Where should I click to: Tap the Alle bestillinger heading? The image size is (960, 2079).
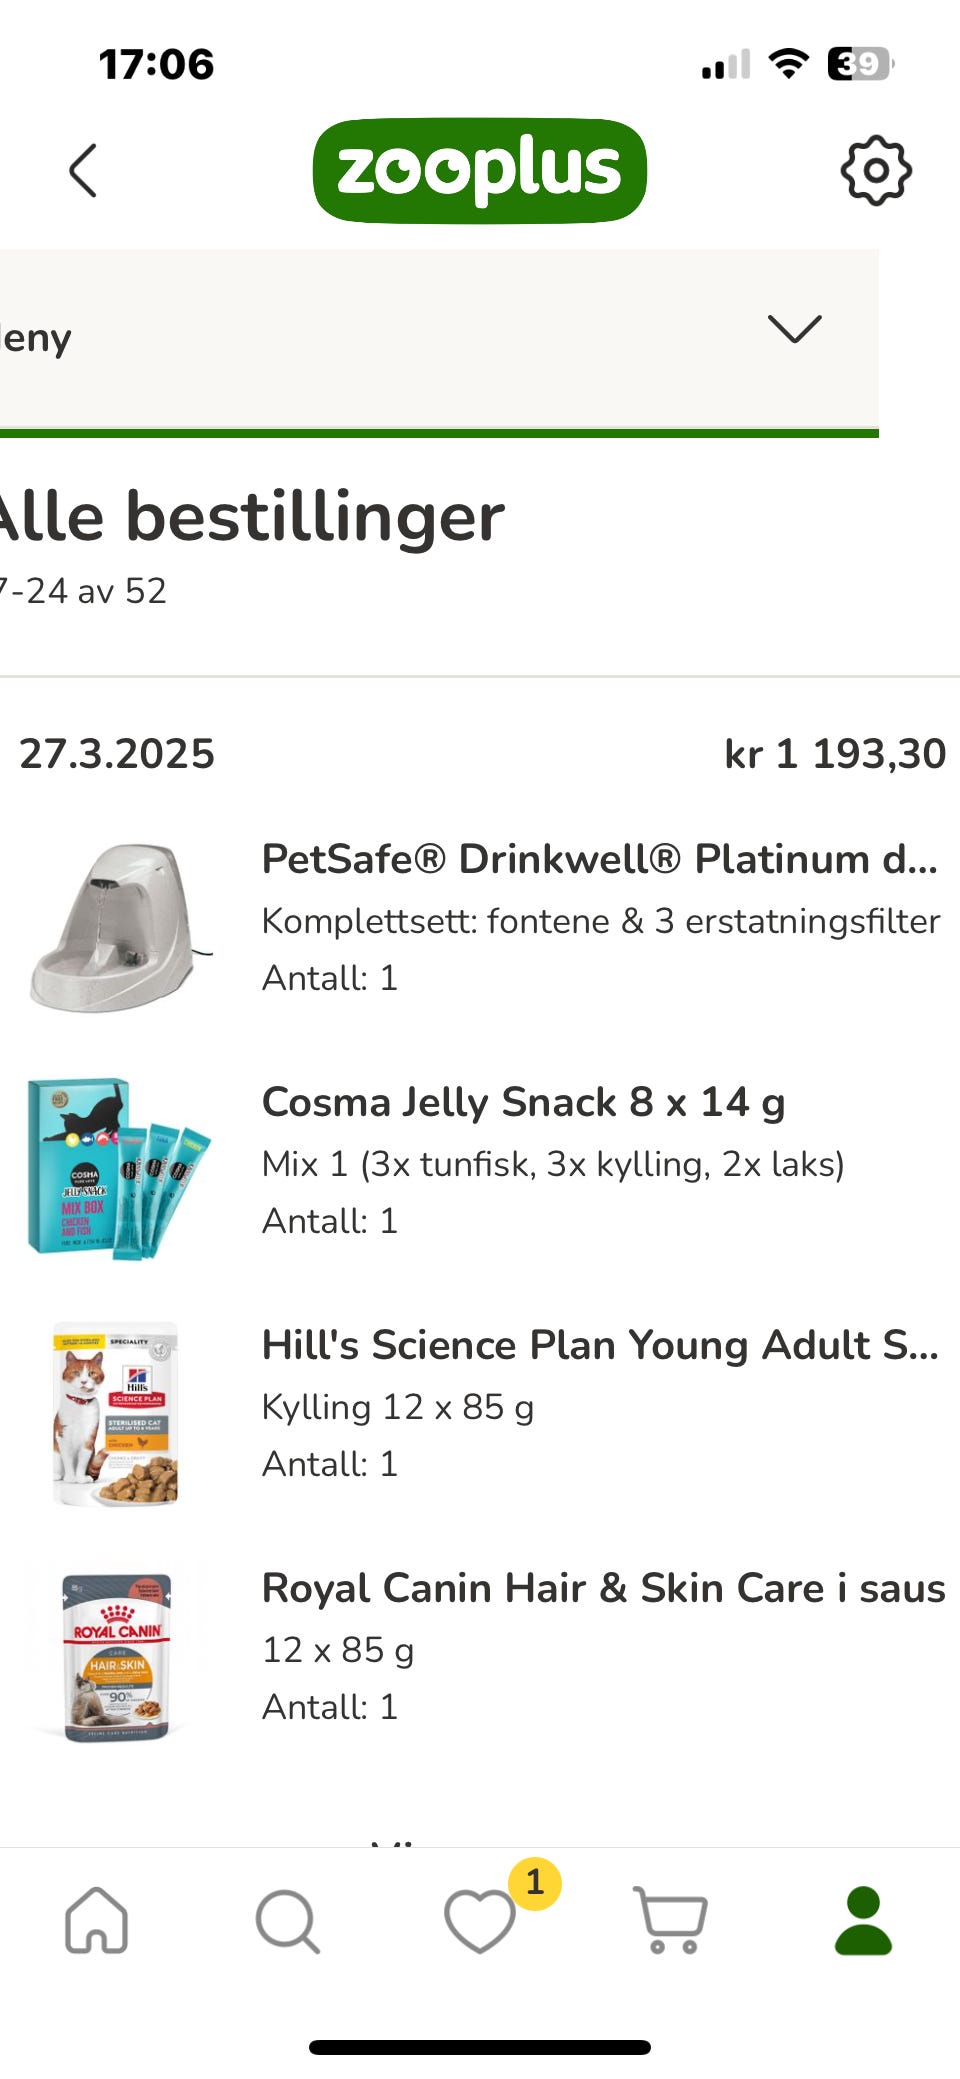252,517
